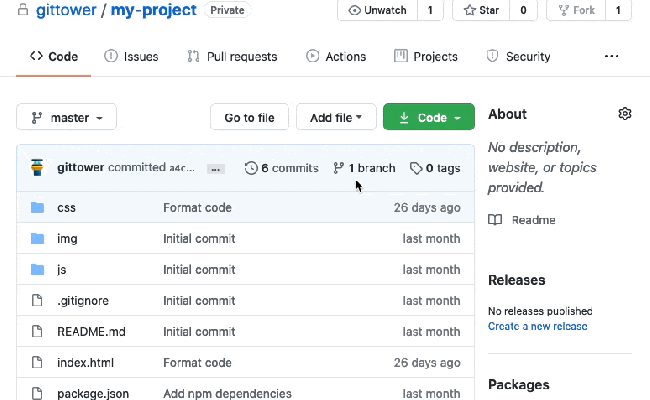
Task: Click Create a new release
Action: click(x=537, y=326)
